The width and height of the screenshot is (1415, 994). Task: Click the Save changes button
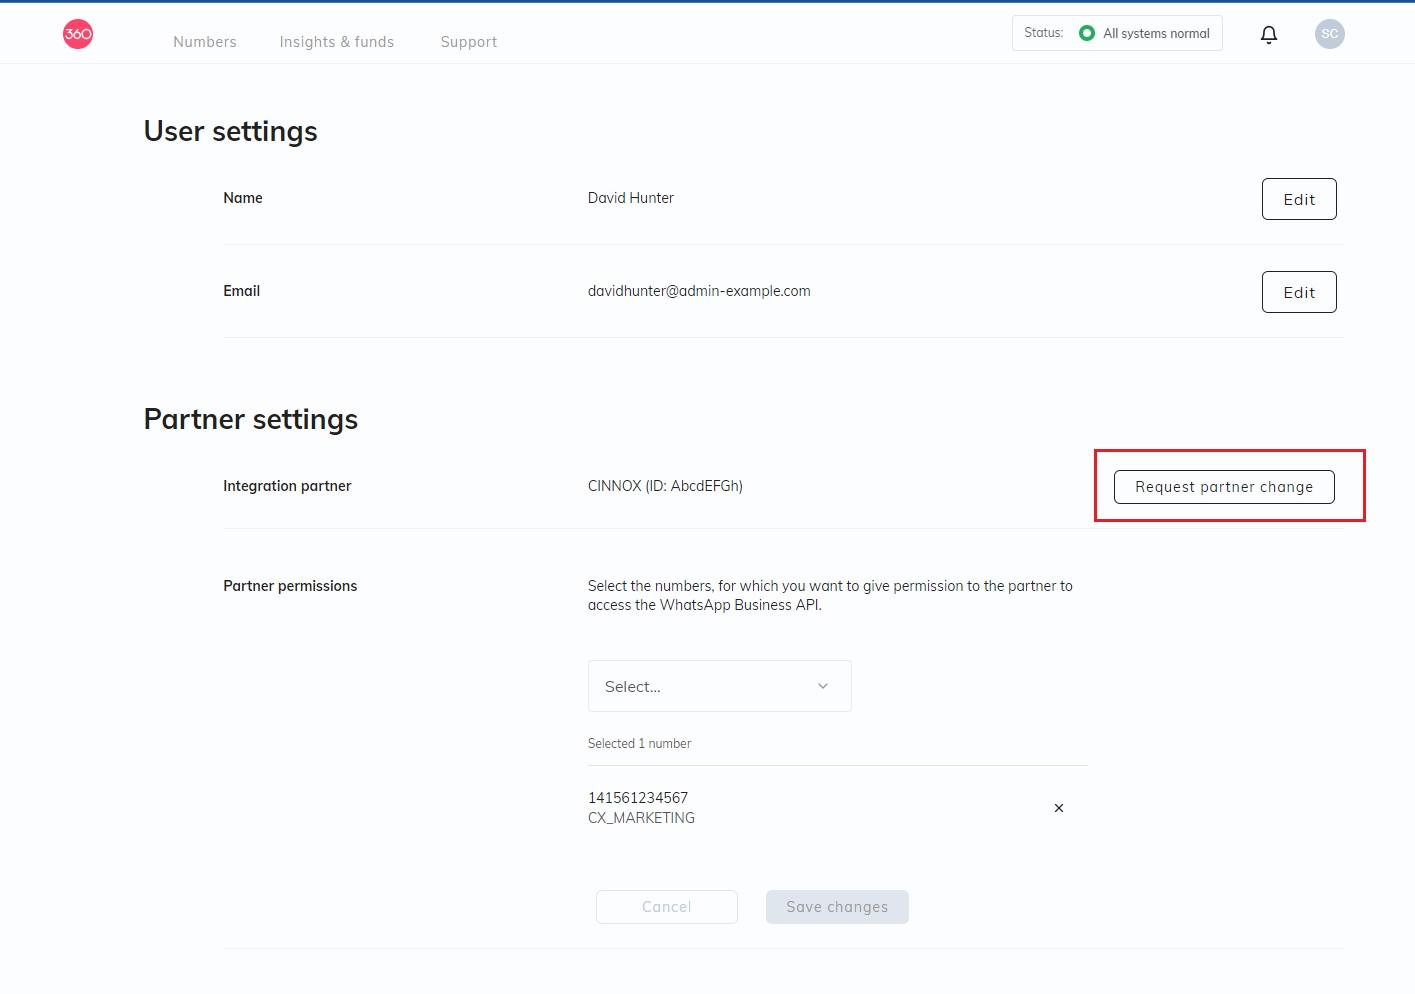[836, 907]
